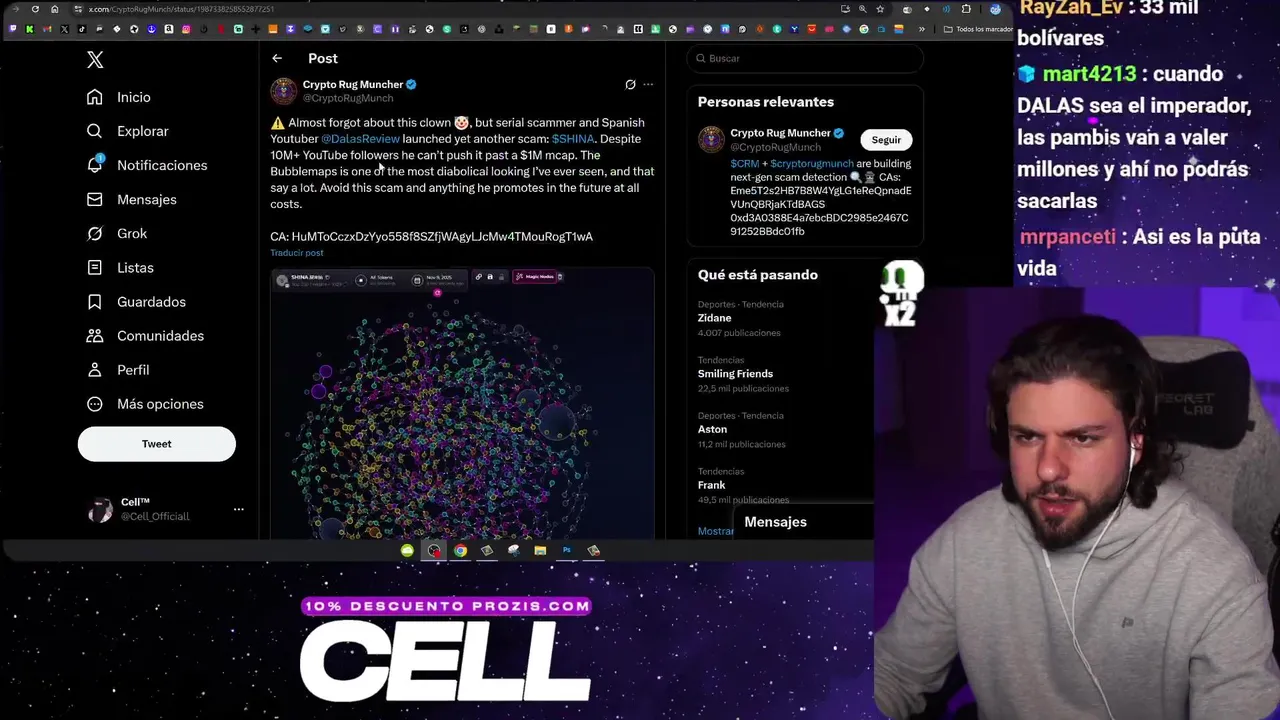Click the green circular taskbar icon
Viewport: 1280px width, 720px height.
click(407, 550)
